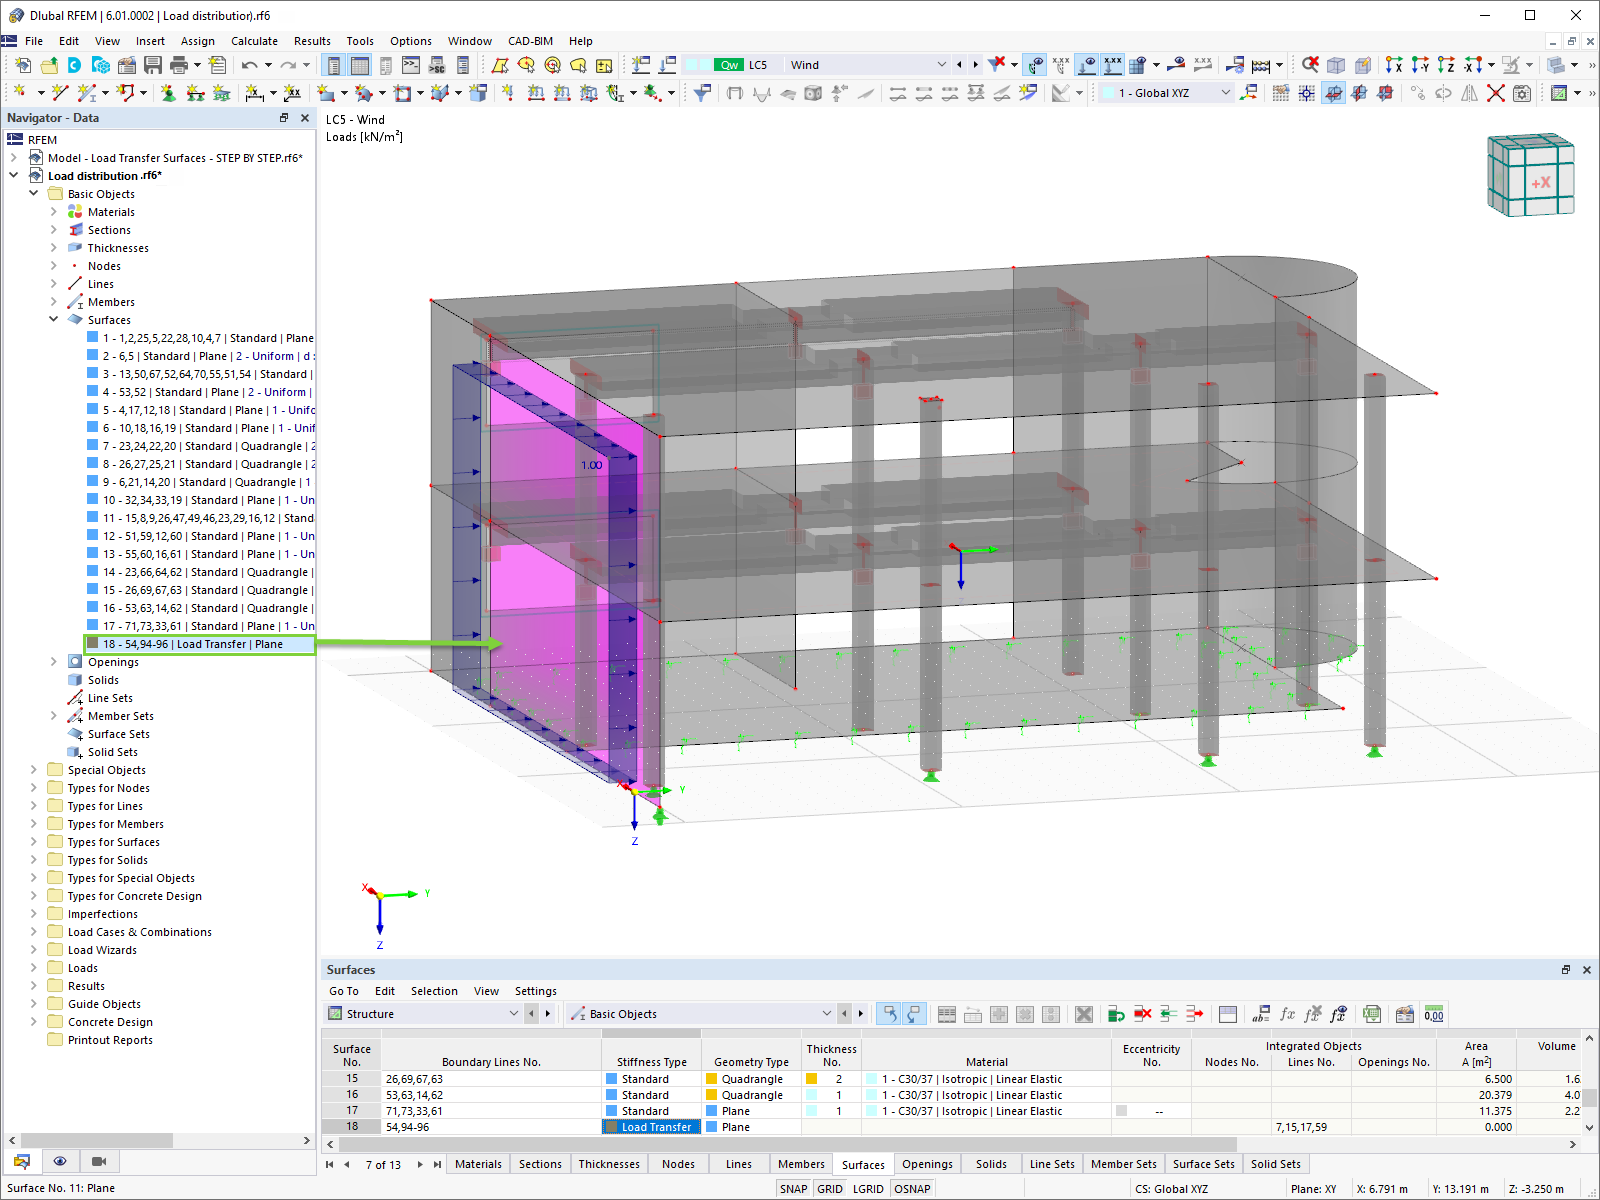Screen dimensions: 1600x1200
Task: Switch to the Openings table tab
Action: [x=927, y=1164]
